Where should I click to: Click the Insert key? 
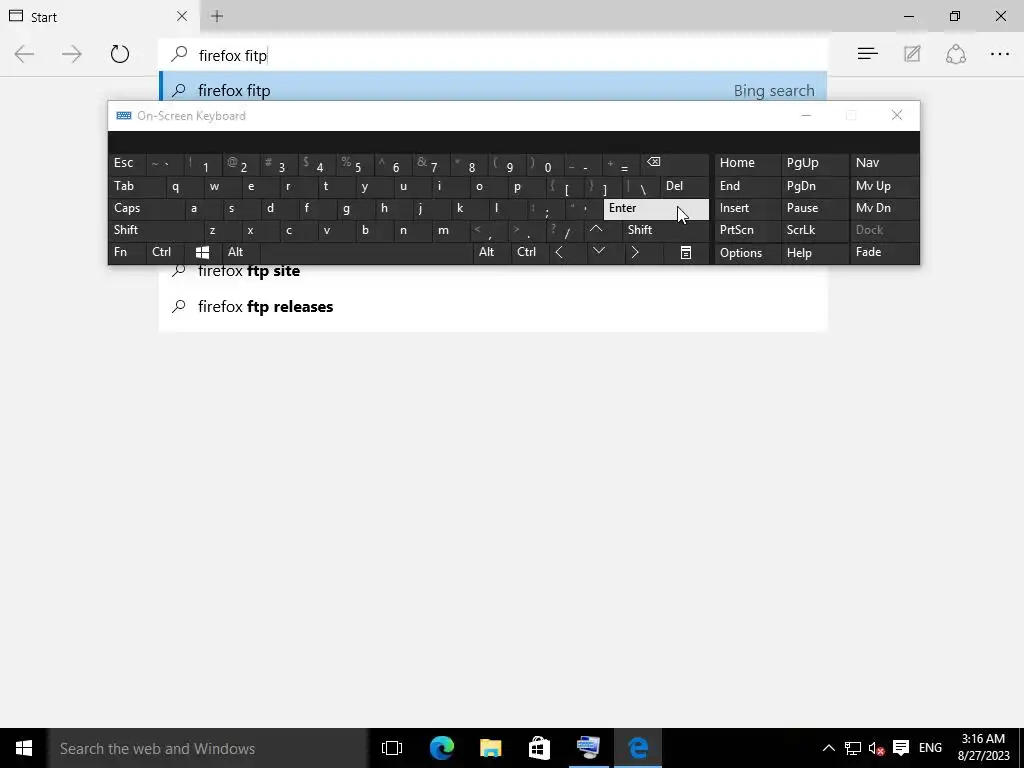tap(747, 208)
